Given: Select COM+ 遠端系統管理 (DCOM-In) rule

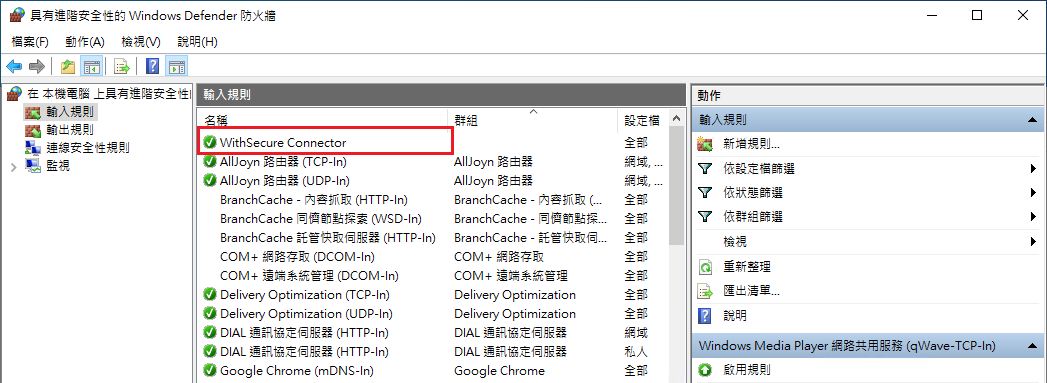Looking at the screenshot, I should tap(308, 276).
